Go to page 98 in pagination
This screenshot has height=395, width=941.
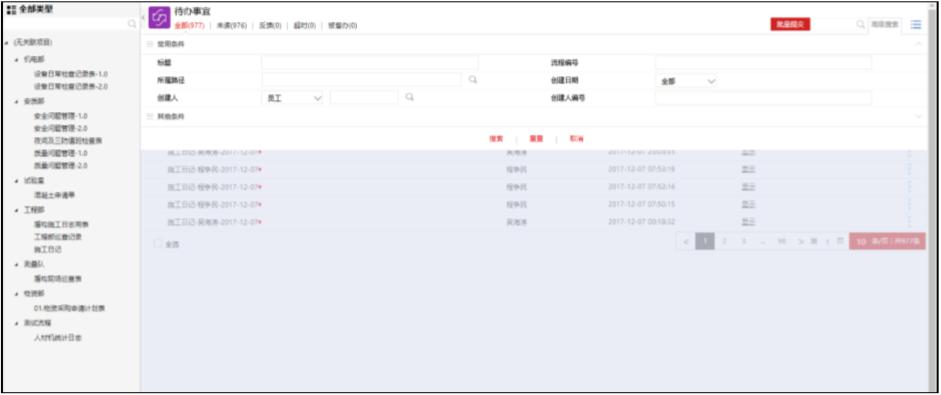pyautogui.click(x=781, y=241)
